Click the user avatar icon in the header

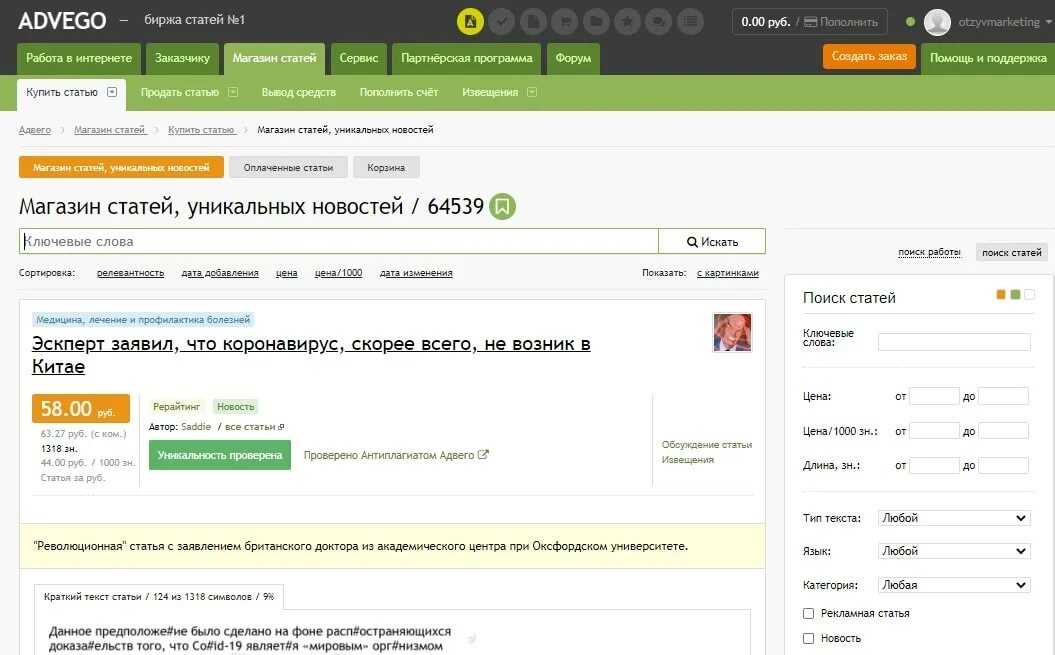coord(937,22)
